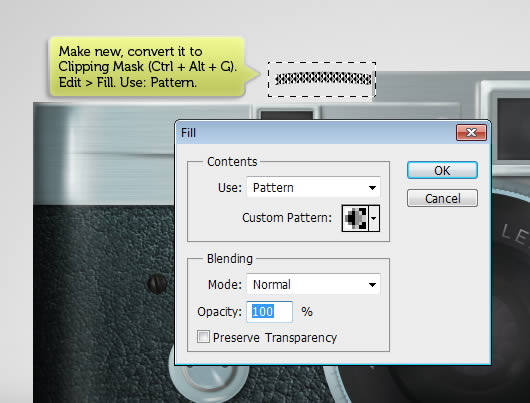Open the blending Mode dropdown
Screen dimensions: 530x403
(313, 284)
